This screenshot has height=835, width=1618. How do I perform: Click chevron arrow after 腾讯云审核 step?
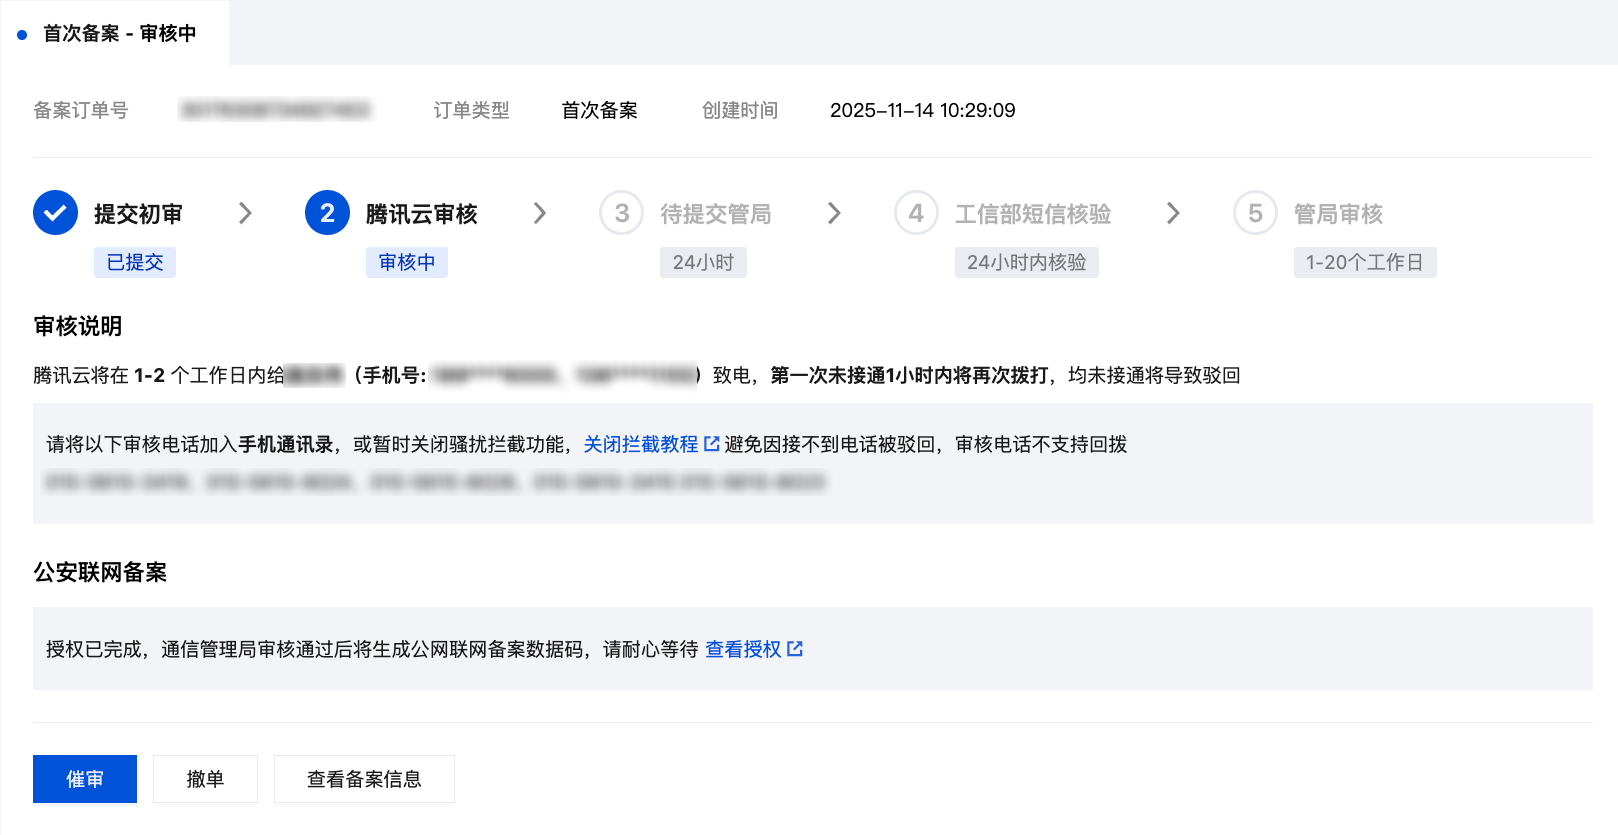click(540, 213)
